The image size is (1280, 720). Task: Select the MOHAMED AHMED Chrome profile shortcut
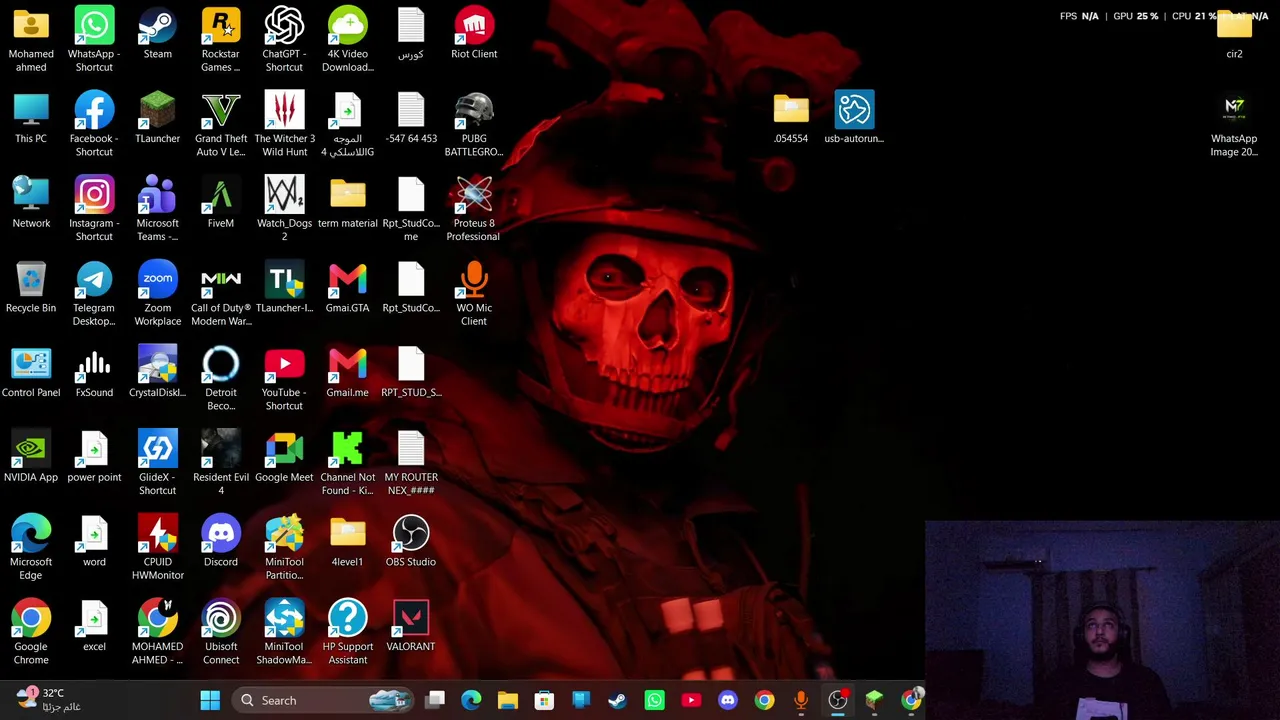[x=157, y=633]
